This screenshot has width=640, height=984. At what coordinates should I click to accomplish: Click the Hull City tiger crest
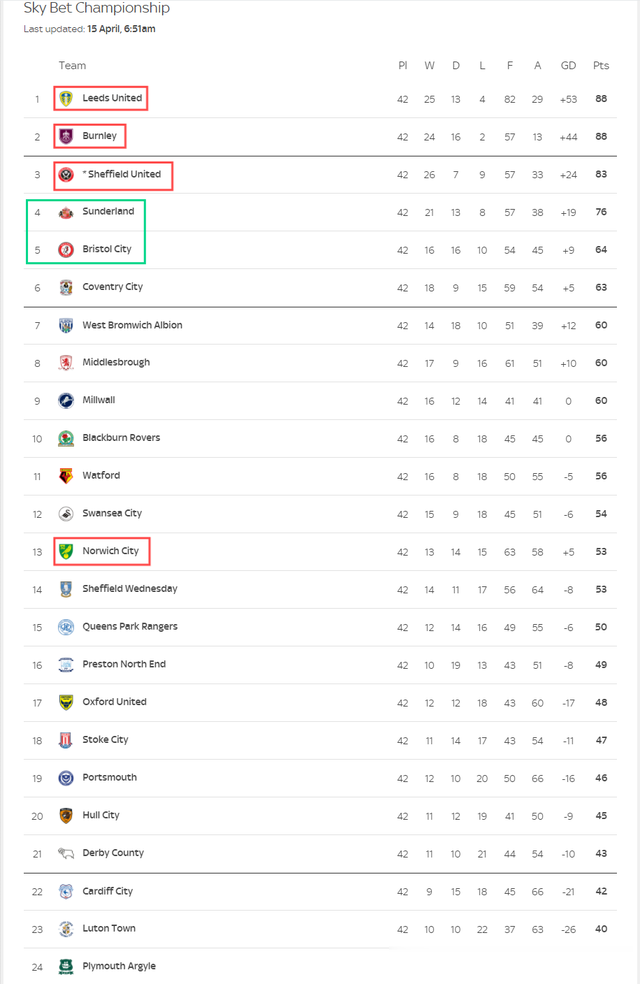tap(66, 815)
